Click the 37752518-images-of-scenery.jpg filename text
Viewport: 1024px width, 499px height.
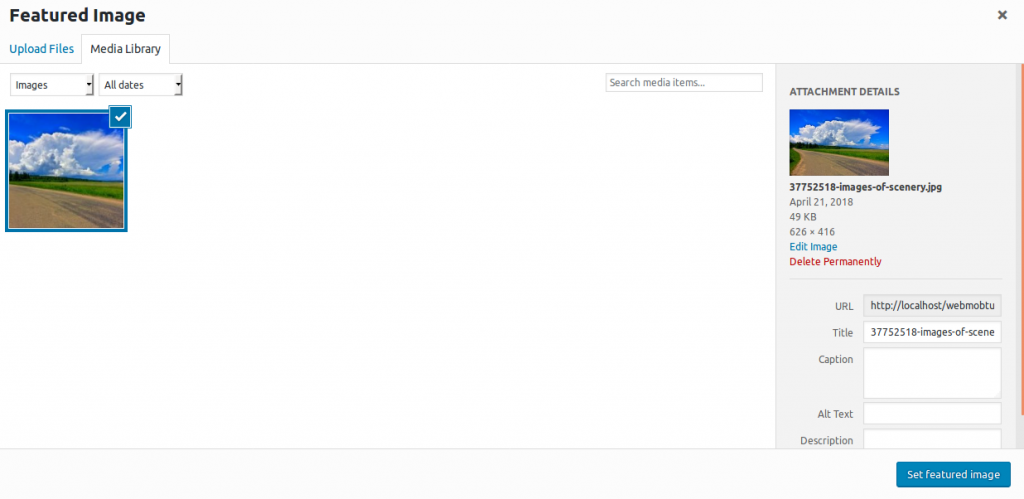(865, 187)
